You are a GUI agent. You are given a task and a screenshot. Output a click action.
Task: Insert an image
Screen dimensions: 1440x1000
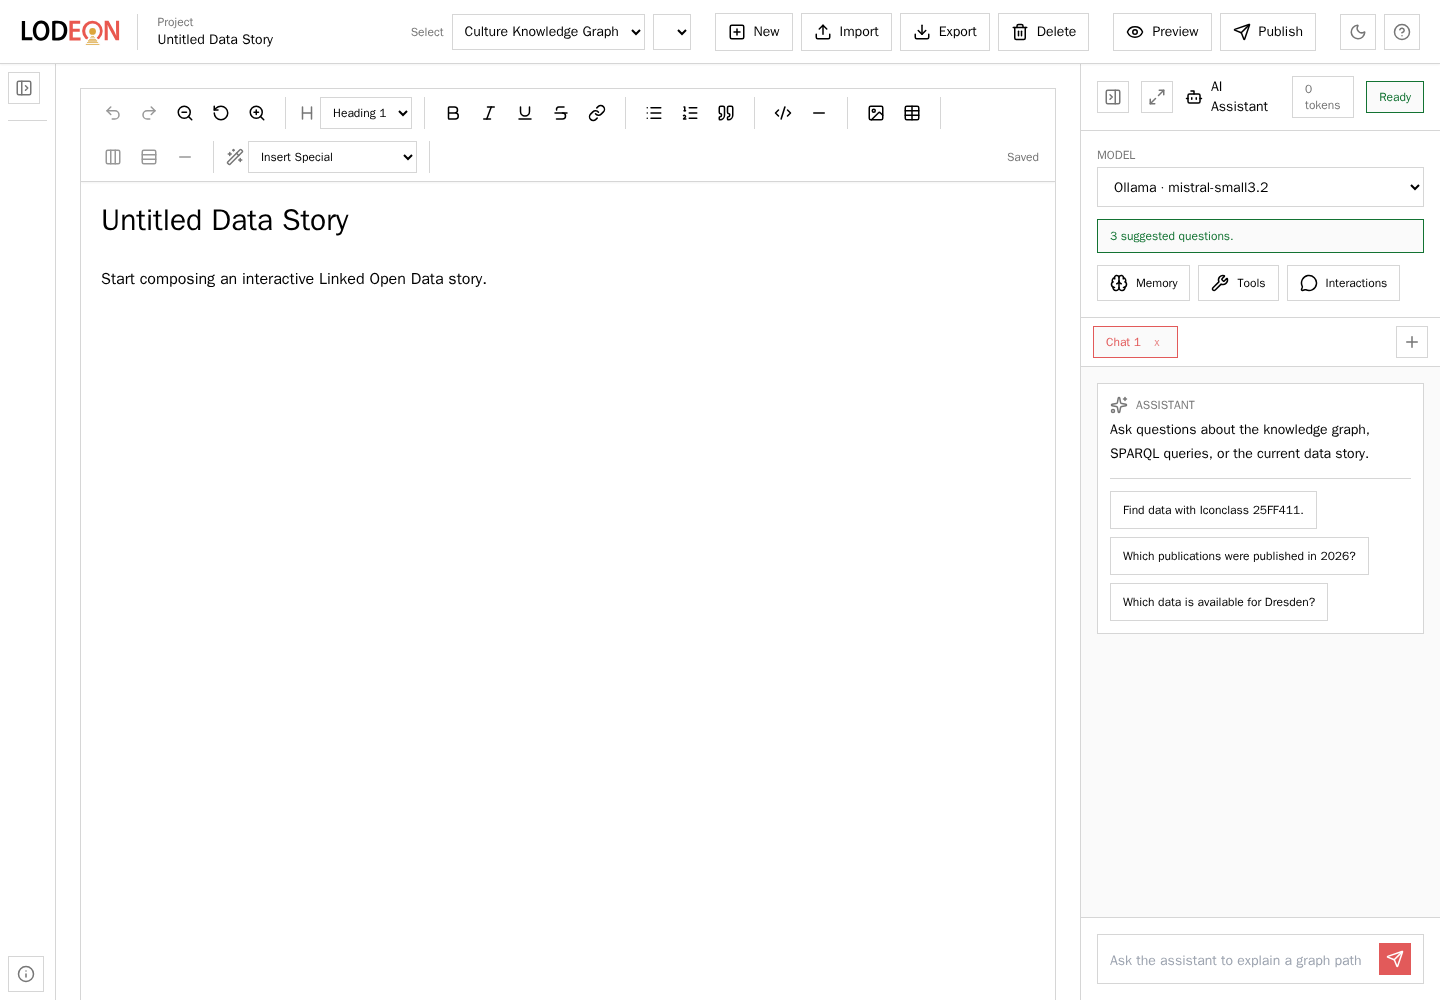tap(876, 113)
